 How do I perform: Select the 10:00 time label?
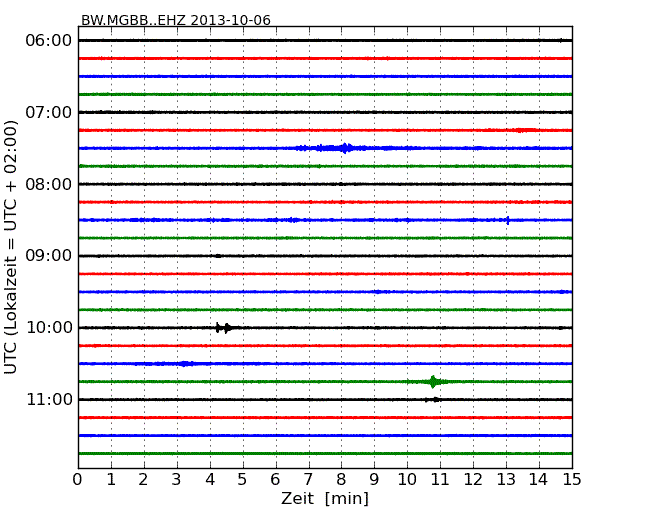click(49, 328)
